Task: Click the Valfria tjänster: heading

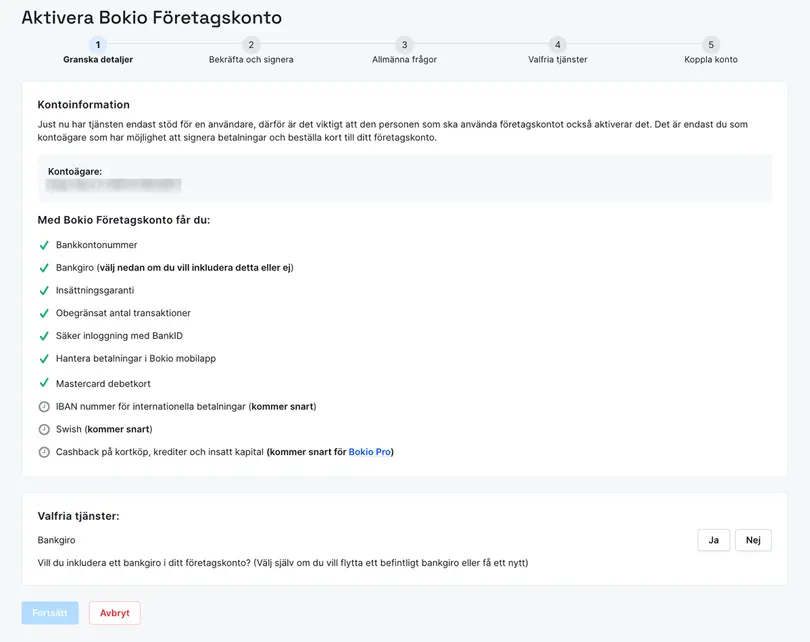Action: click(x=79, y=516)
